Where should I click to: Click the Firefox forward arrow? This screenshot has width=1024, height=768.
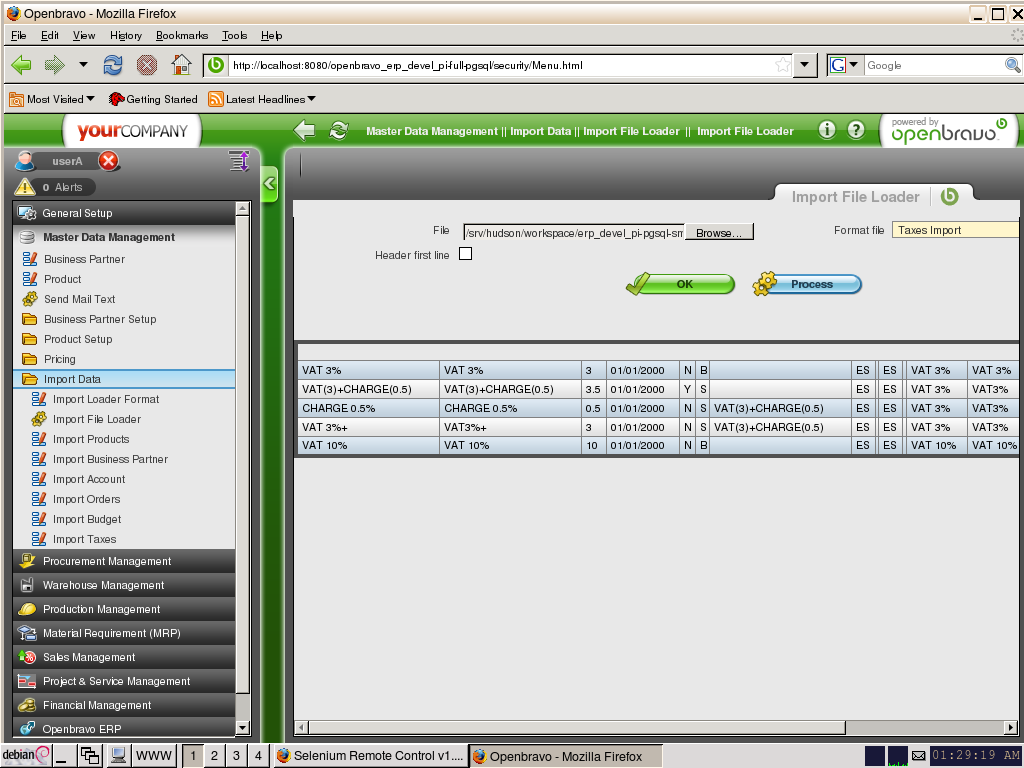tap(54, 65)
